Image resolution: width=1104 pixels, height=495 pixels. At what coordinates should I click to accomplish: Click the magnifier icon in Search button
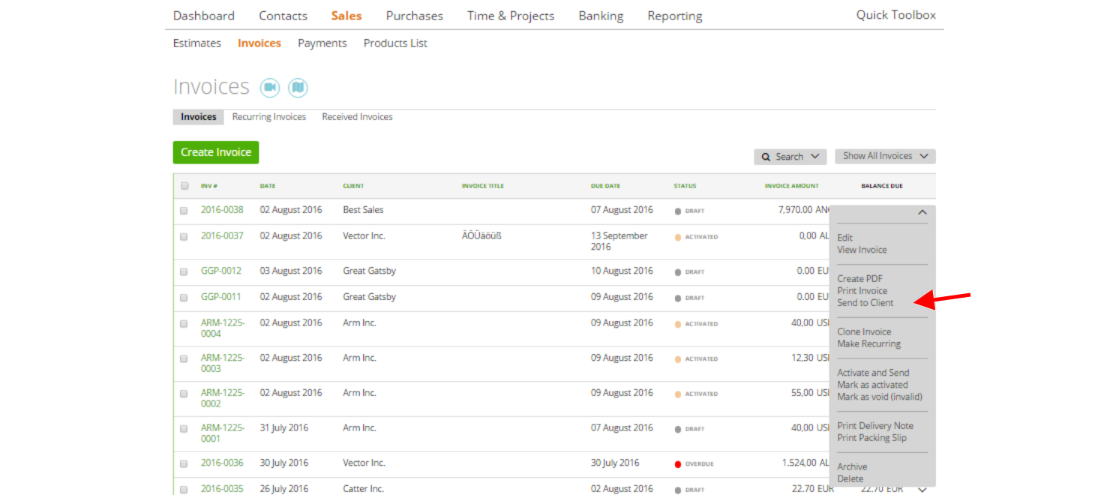pyautogui.click(x=766, y=157)
